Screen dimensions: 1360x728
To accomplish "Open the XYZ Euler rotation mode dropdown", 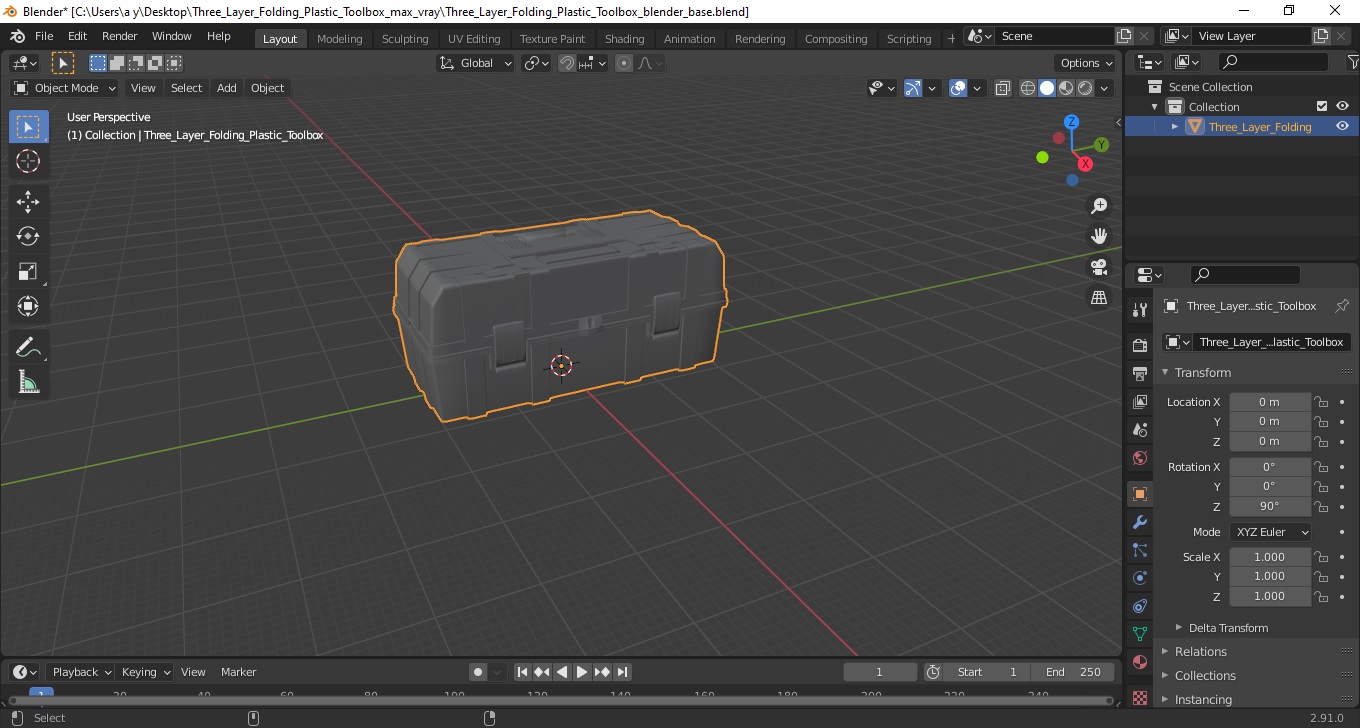I will pyautogui.click(x=1270, y=532).
